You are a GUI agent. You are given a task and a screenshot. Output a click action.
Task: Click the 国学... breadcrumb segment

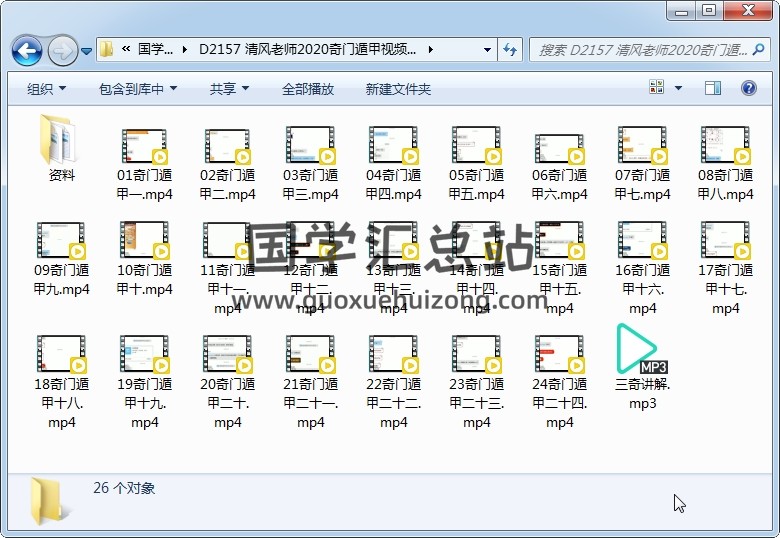pyautogui.click(x=155, y=49)
